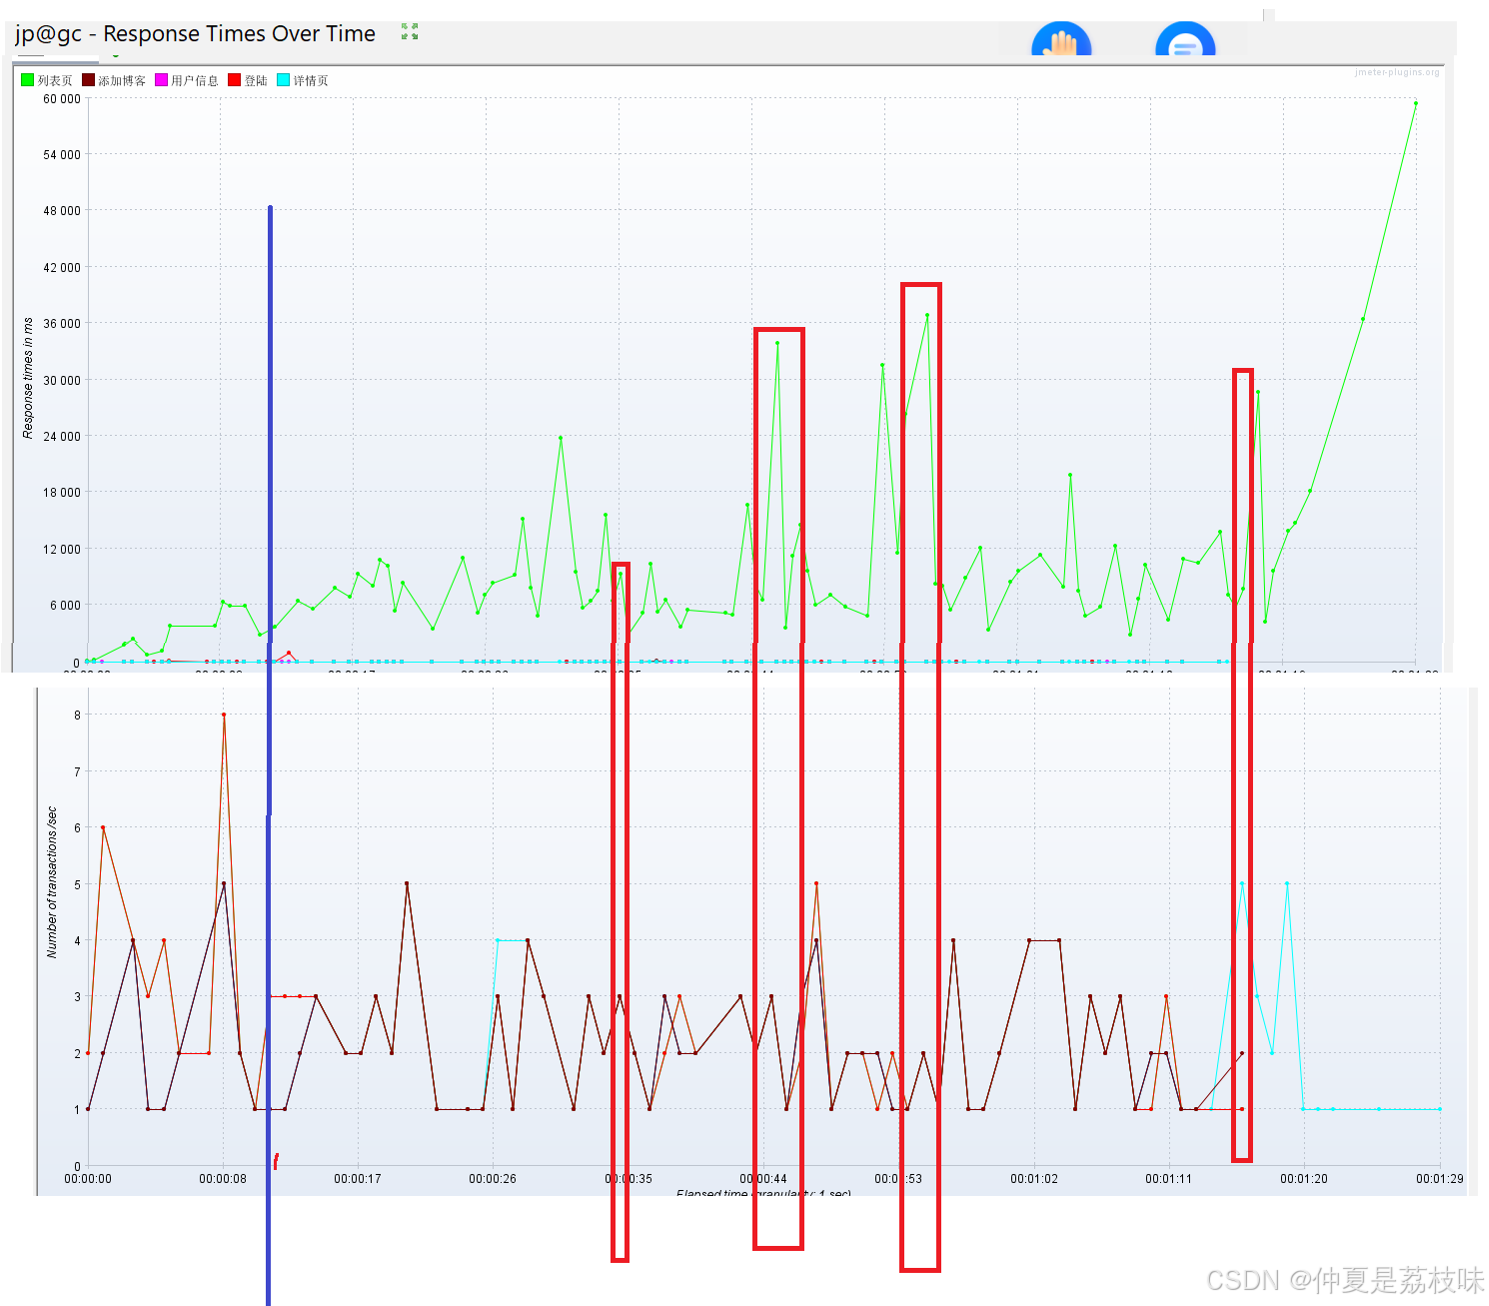Click the cyan 详情页 legend swatch
Screen dimensions: 1489x1306
point(283,80)
